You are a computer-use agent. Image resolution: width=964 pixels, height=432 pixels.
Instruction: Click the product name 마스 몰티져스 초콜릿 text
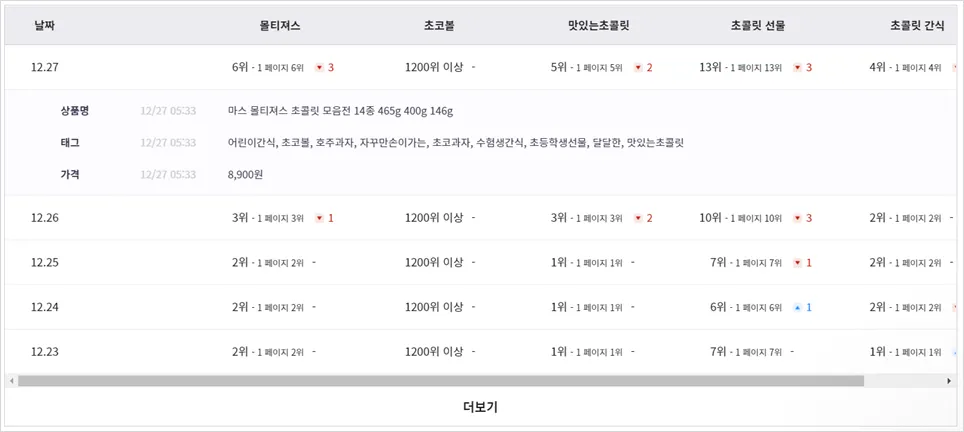click(x=340, y=111)
